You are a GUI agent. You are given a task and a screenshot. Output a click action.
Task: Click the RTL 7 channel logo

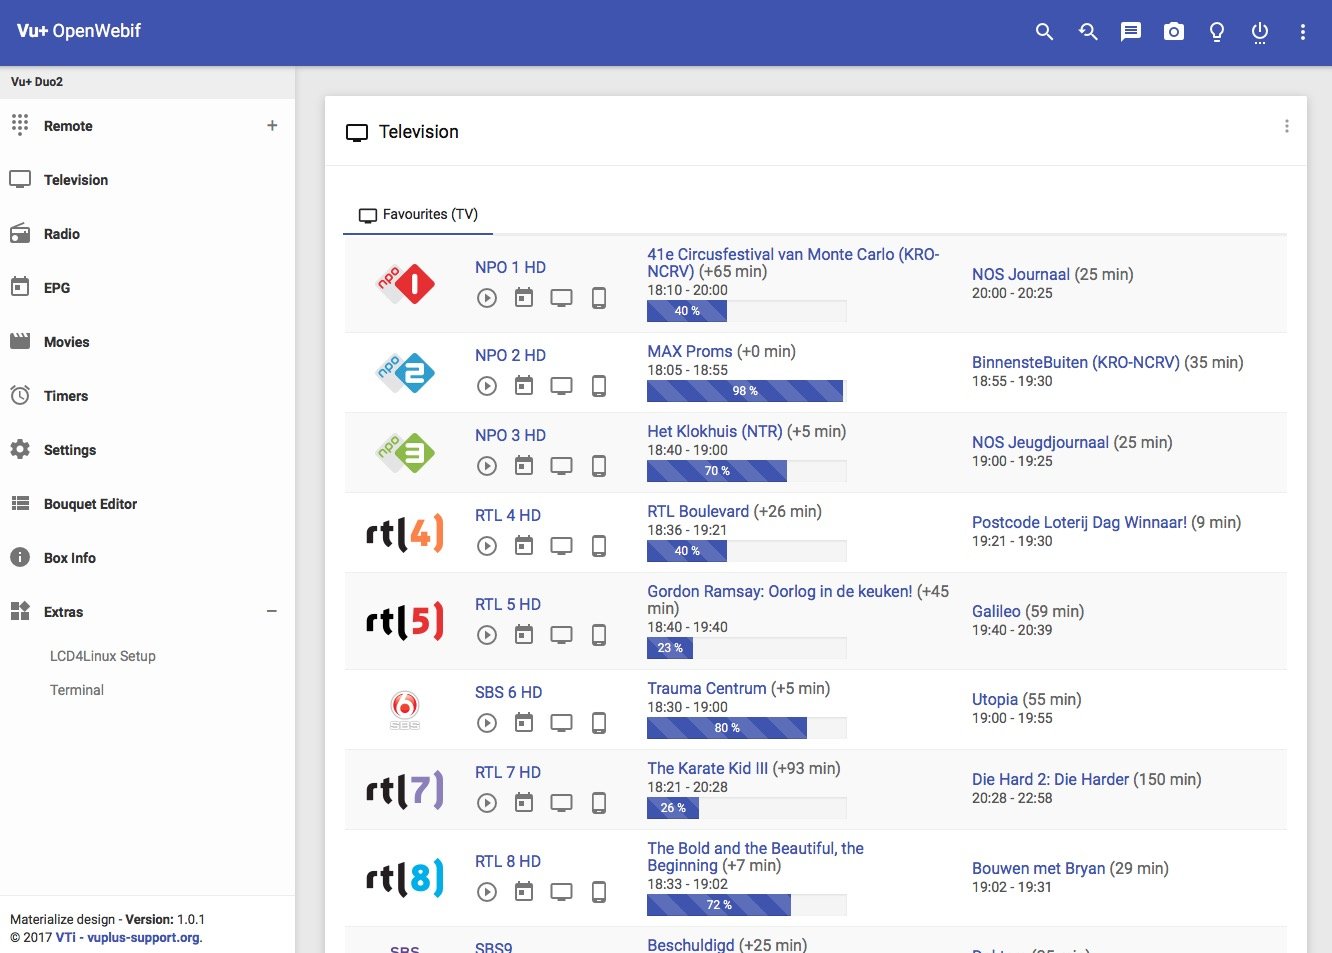[405, 790]
